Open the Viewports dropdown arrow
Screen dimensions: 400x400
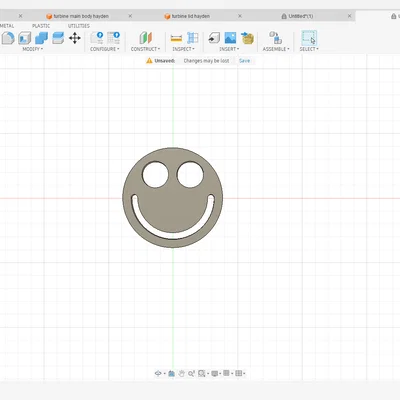[244, 374]
